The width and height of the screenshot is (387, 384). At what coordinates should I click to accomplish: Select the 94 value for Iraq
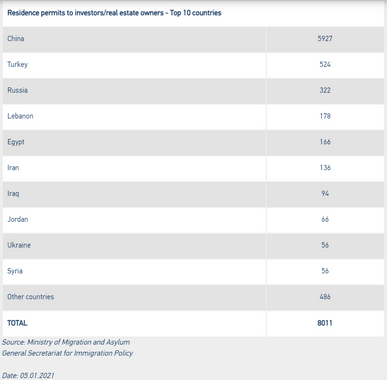pos(325,193)
